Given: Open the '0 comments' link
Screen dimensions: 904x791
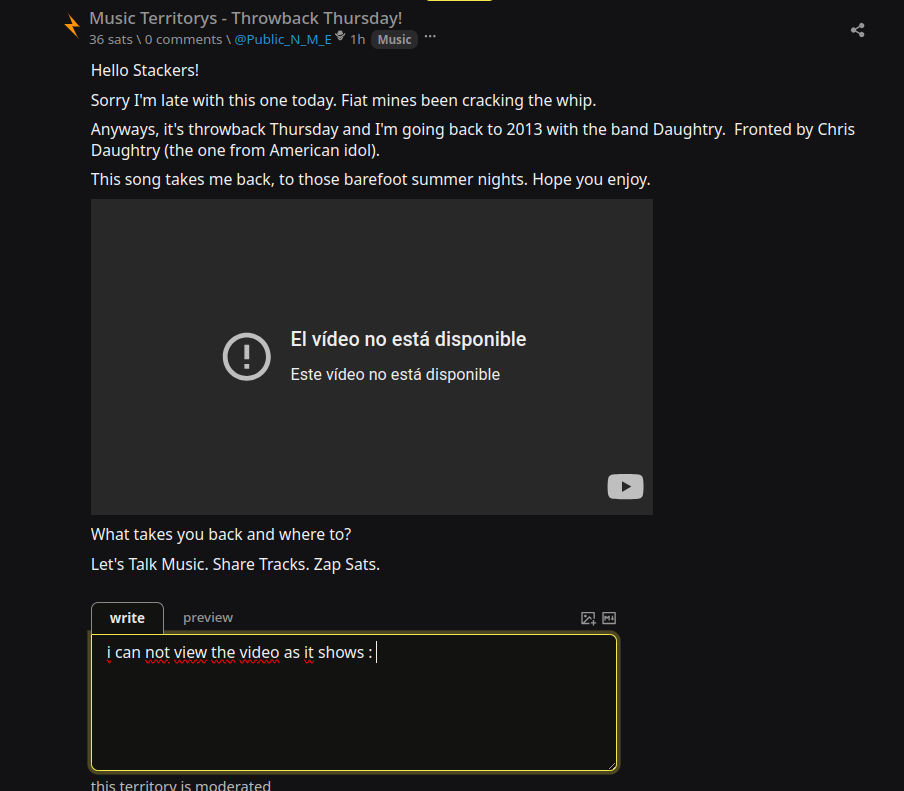Looking at the screenshot, I should click(x=183, y=39).
